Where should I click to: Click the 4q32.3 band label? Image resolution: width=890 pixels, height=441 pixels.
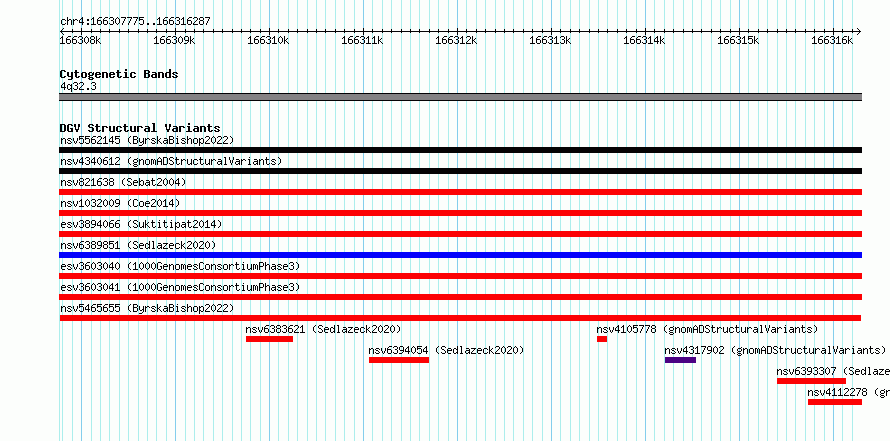(x=78, y=86)
